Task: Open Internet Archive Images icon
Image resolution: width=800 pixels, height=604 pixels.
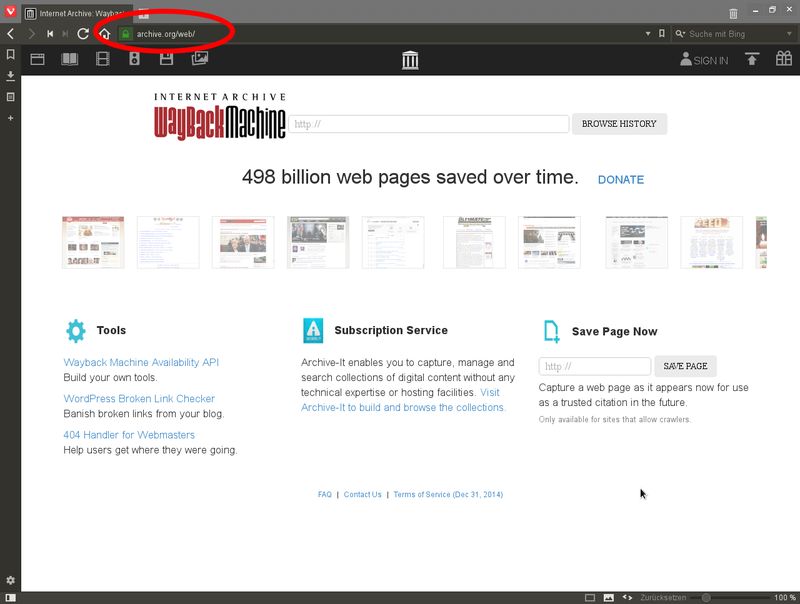Action: (x=200, y=60)
